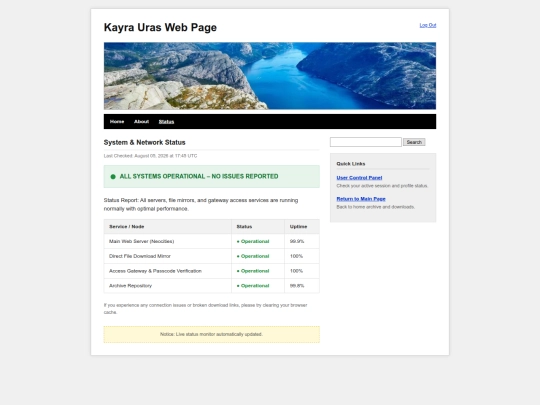
Task: Click the Quick Links sidebar heading
Action: [x=351, y=164]
